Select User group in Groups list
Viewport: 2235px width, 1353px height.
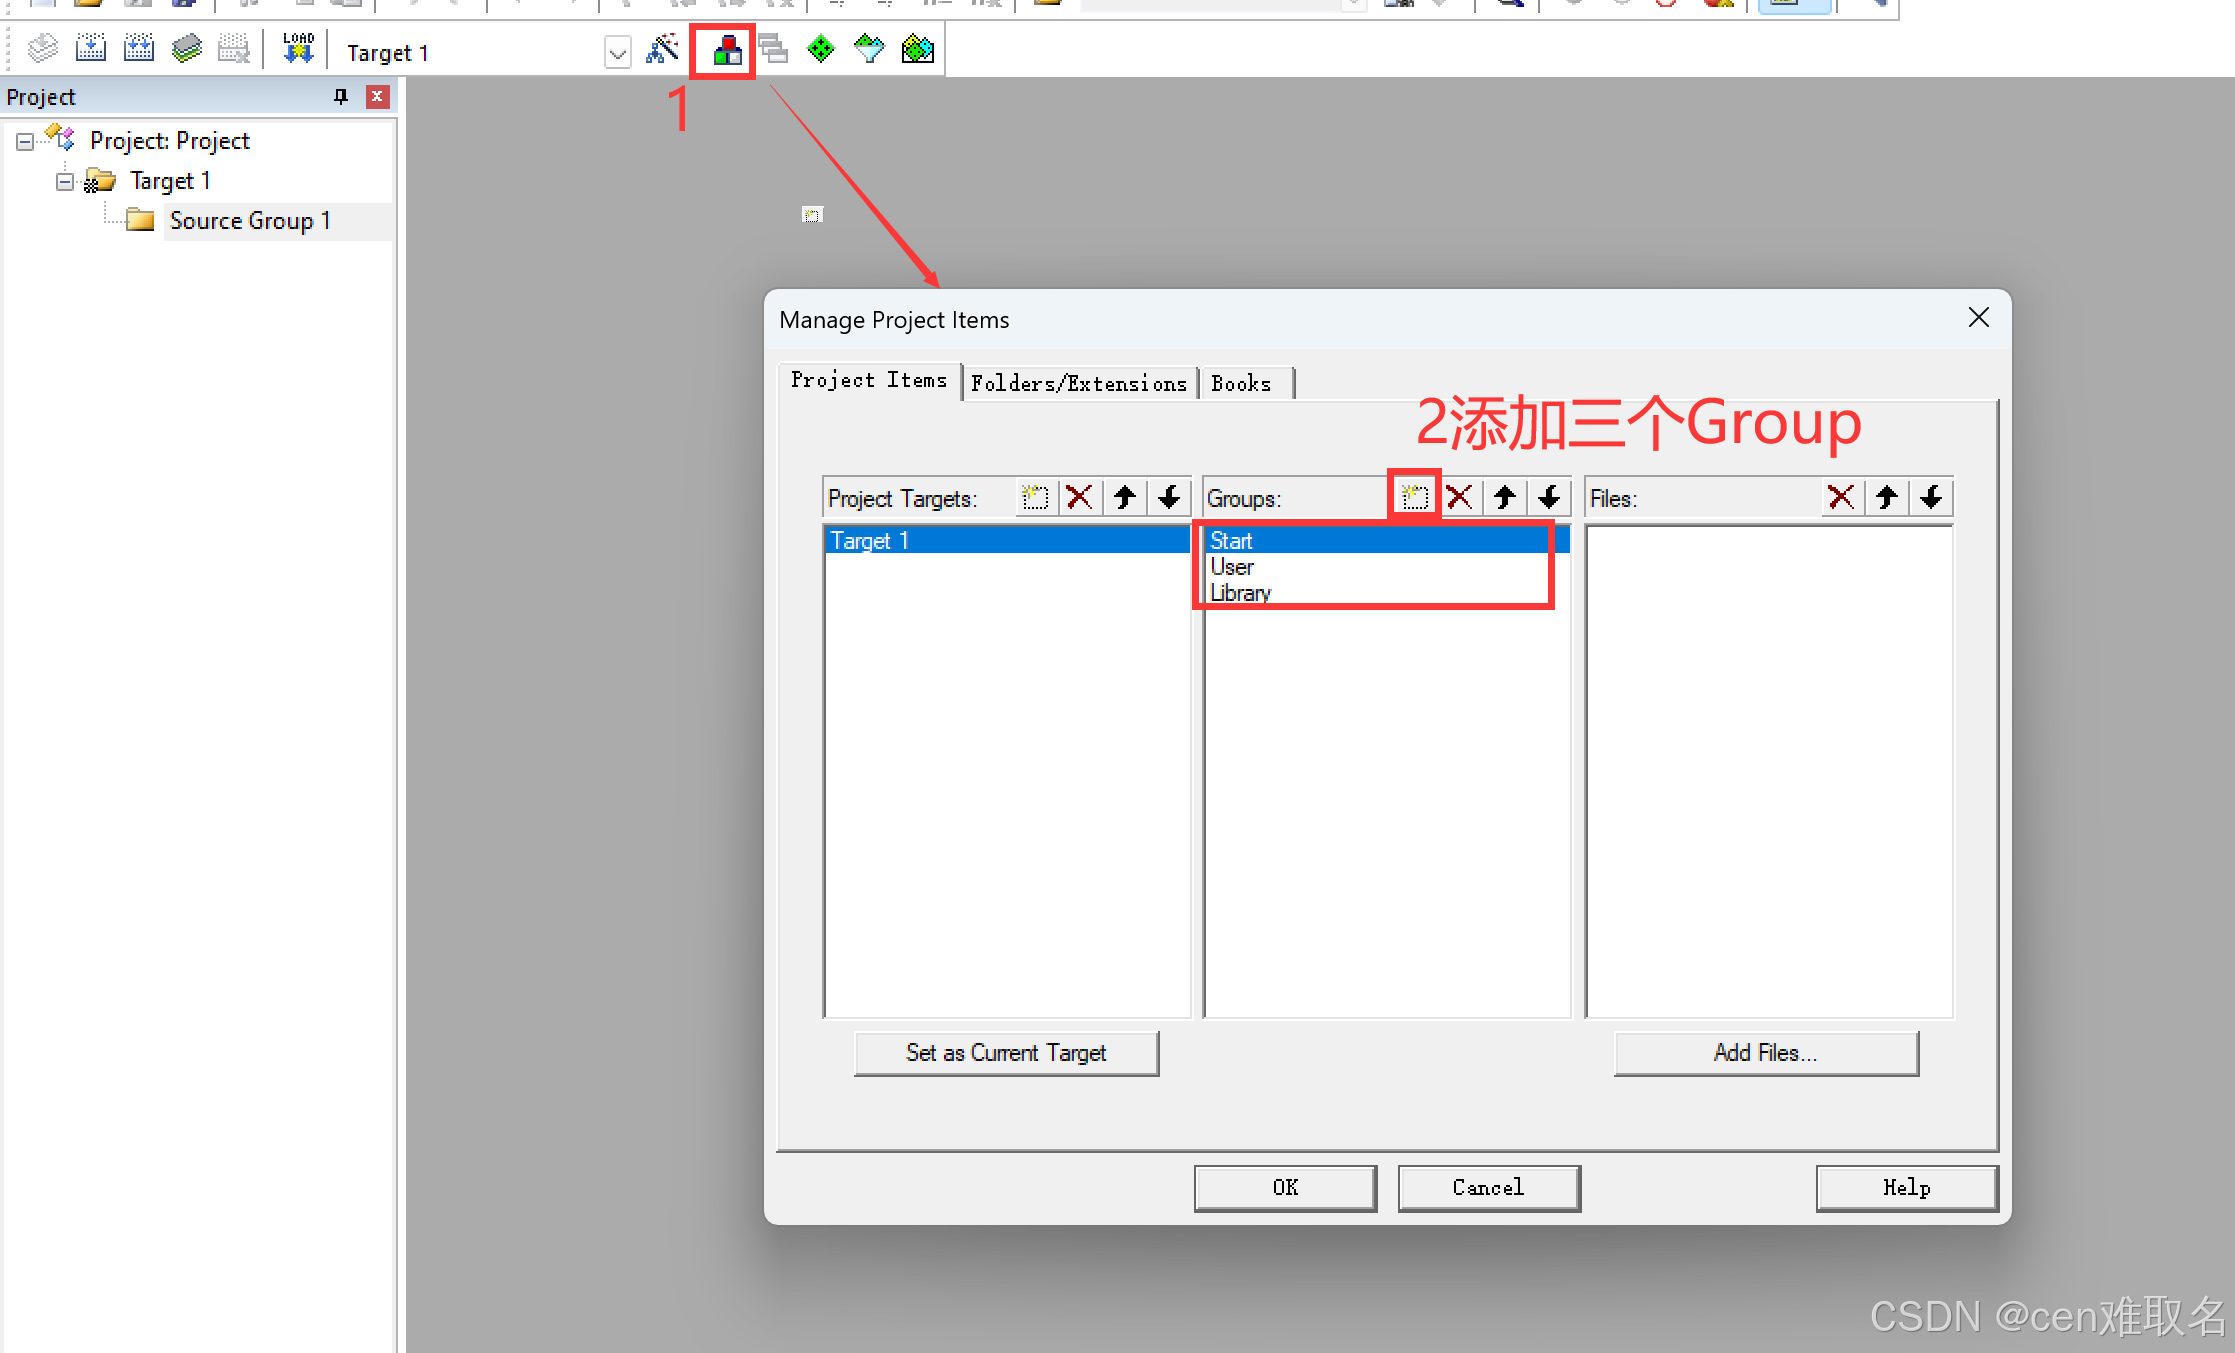click(x=1232, y=567)
